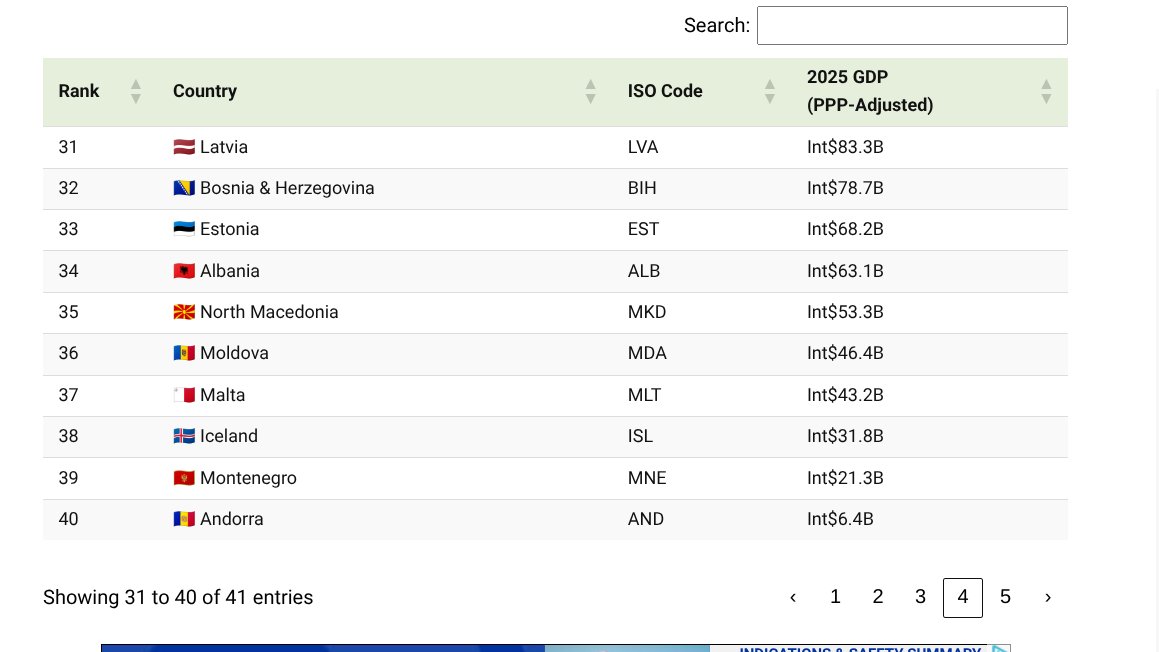This screenshot has width=1159, height=652.
Task: Click the ISO Code header text
Action: (665, 91)
